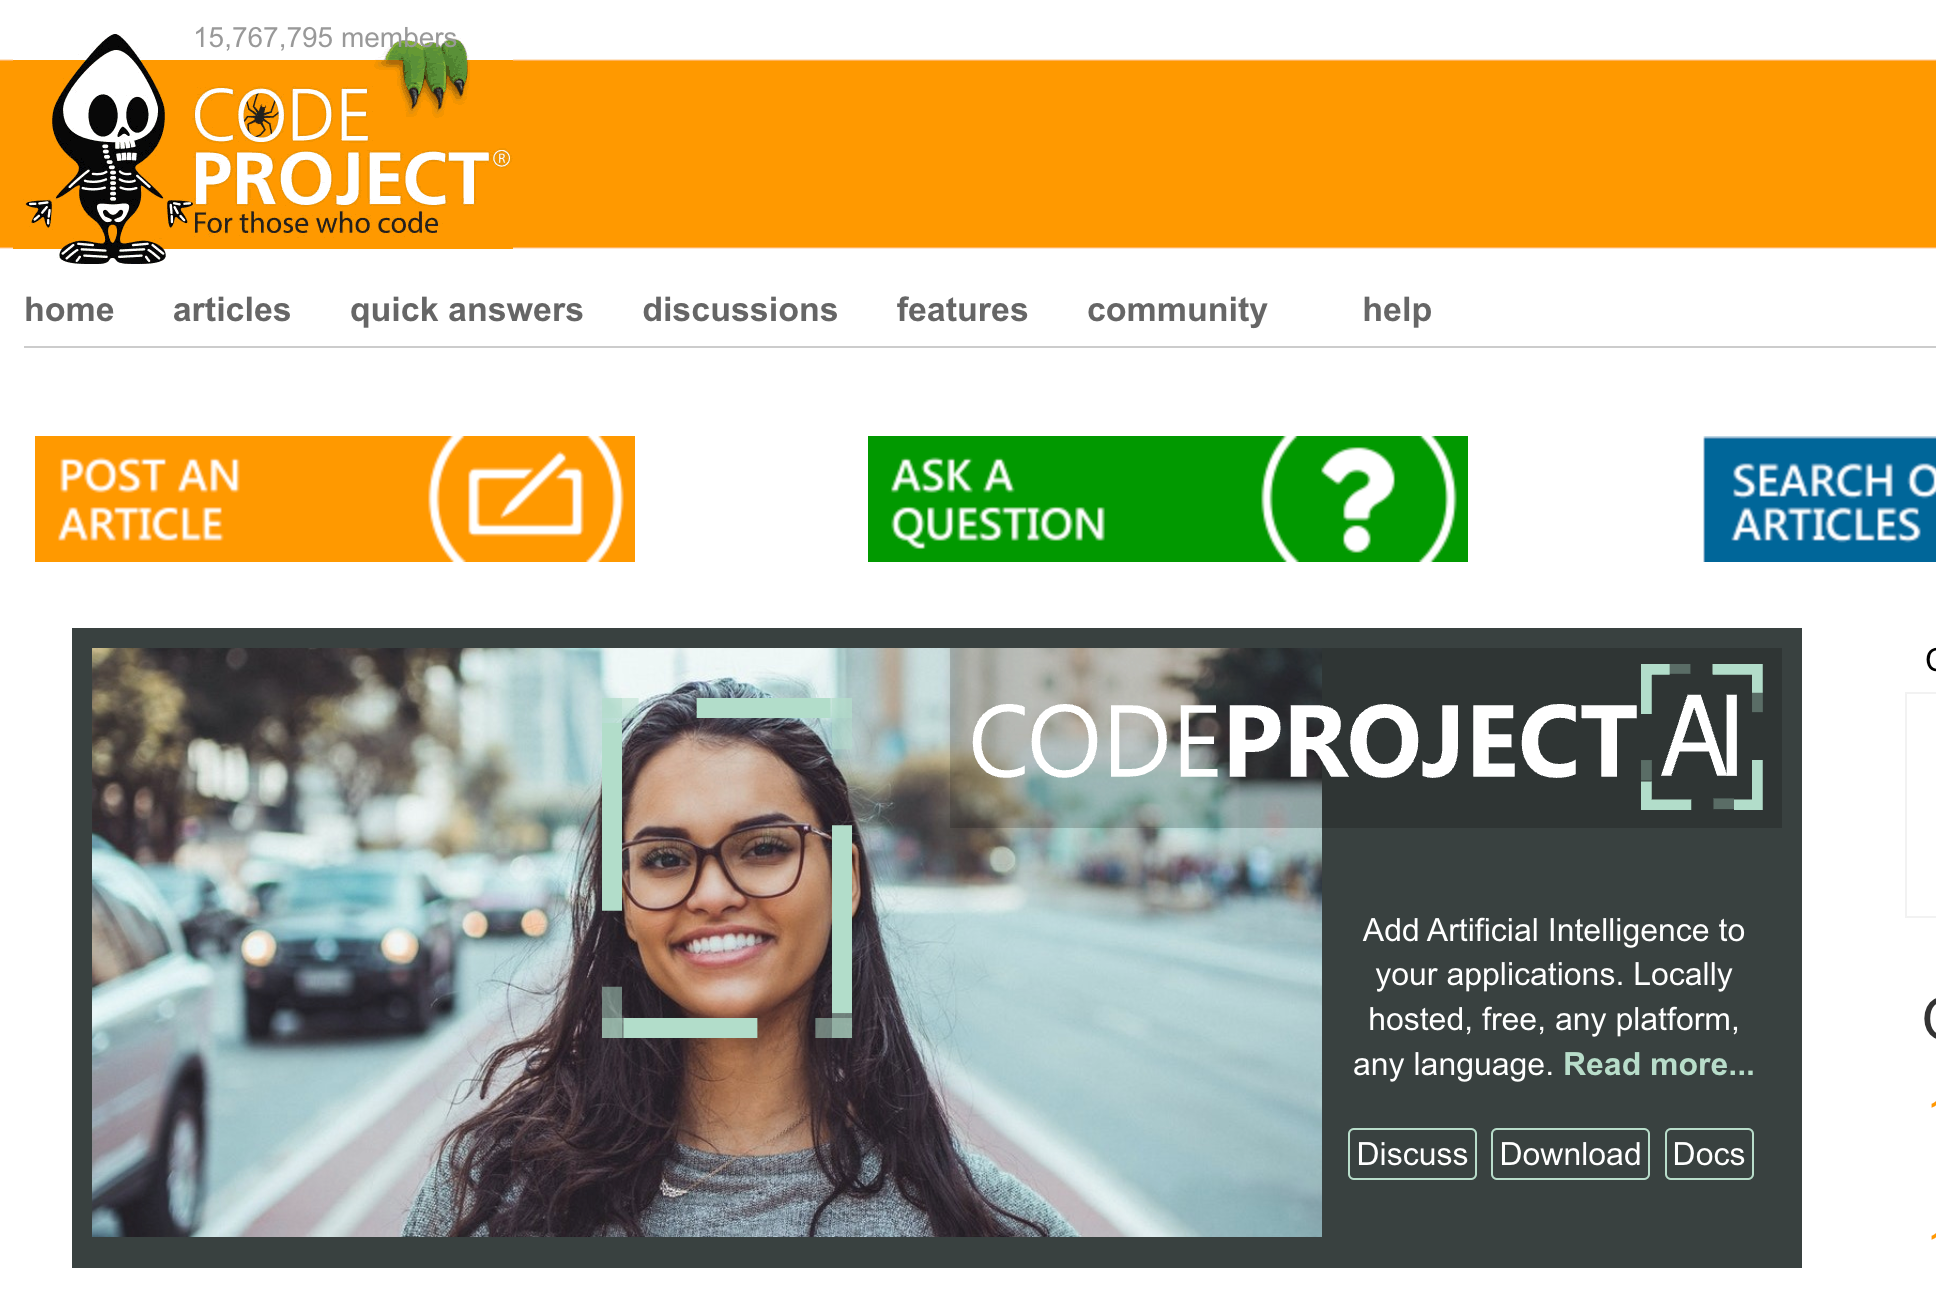This screenshot has height=1290, width=1936.
Task: Click the Docs button
Action: tap(1709, 1154)
